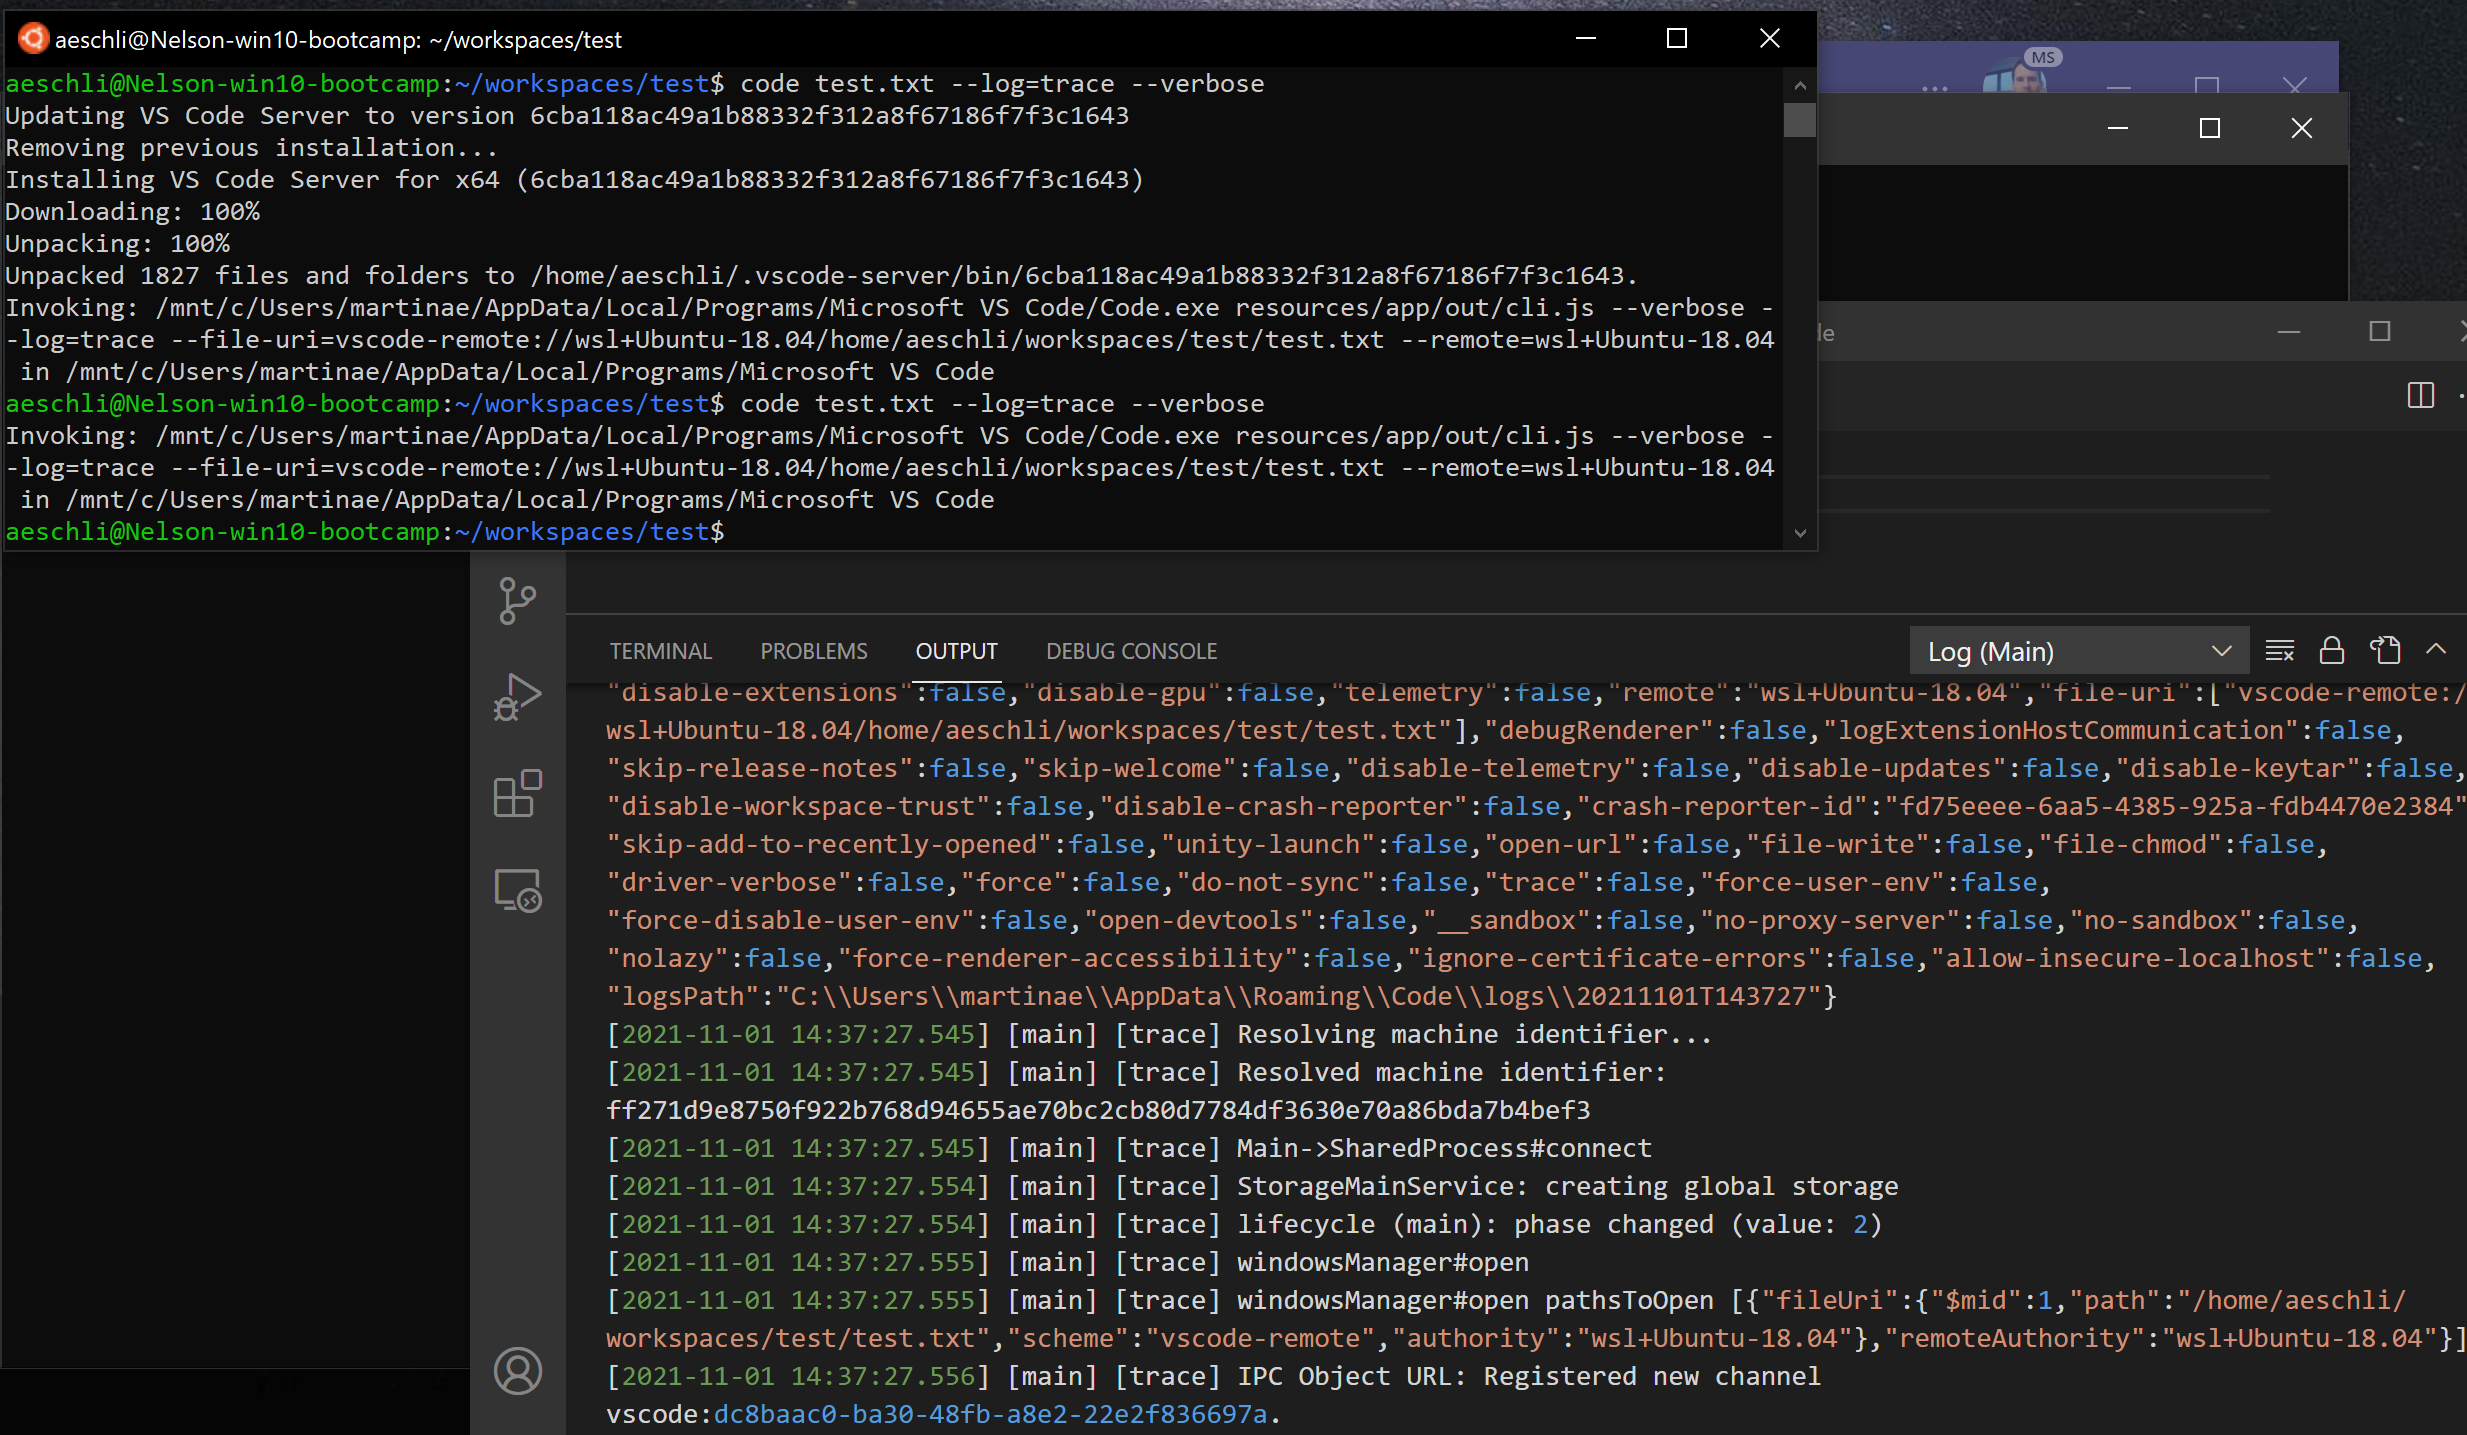Open the log output file in editor
The width and height of the screenshot is (2467, 1435).
click(x=2386, y=650)
